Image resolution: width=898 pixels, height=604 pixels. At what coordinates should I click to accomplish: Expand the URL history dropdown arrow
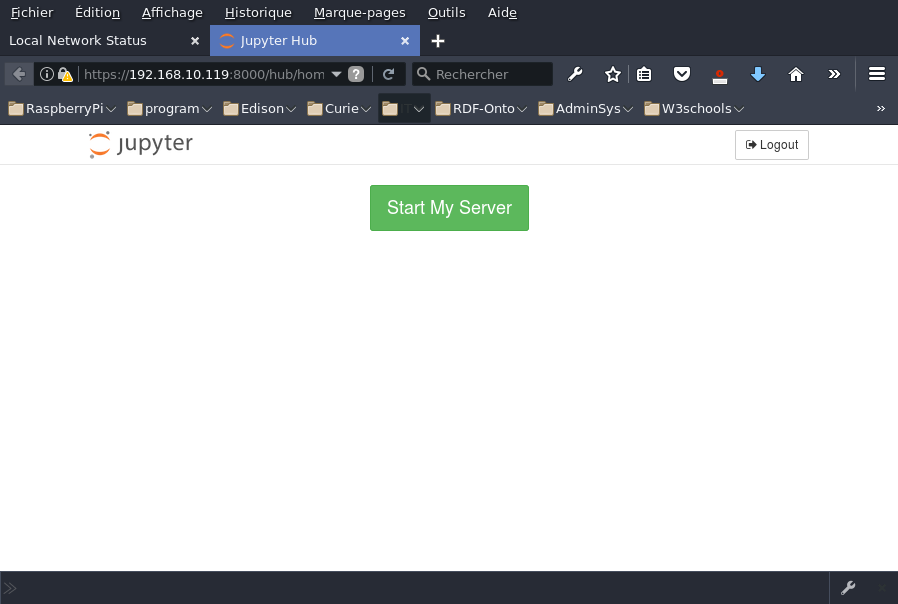tap(336, 74)
